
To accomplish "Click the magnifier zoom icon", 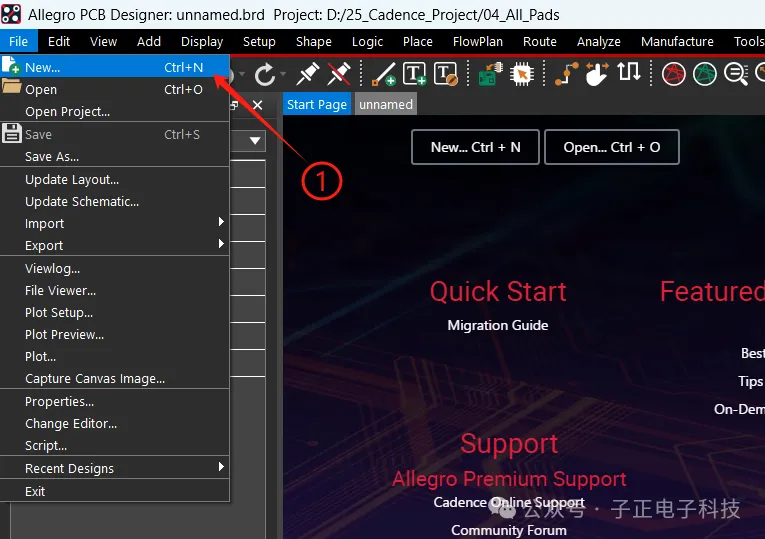I will click(736, 74).
